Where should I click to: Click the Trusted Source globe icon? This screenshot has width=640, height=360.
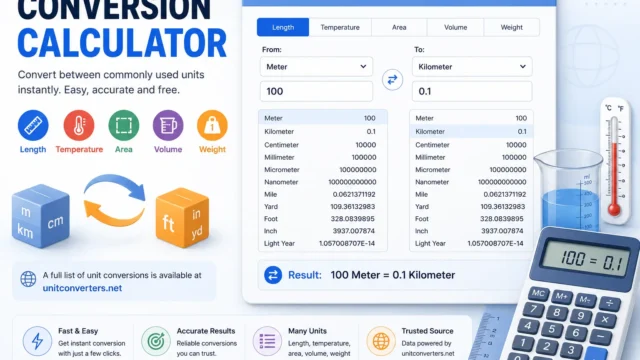coord(381,341)
